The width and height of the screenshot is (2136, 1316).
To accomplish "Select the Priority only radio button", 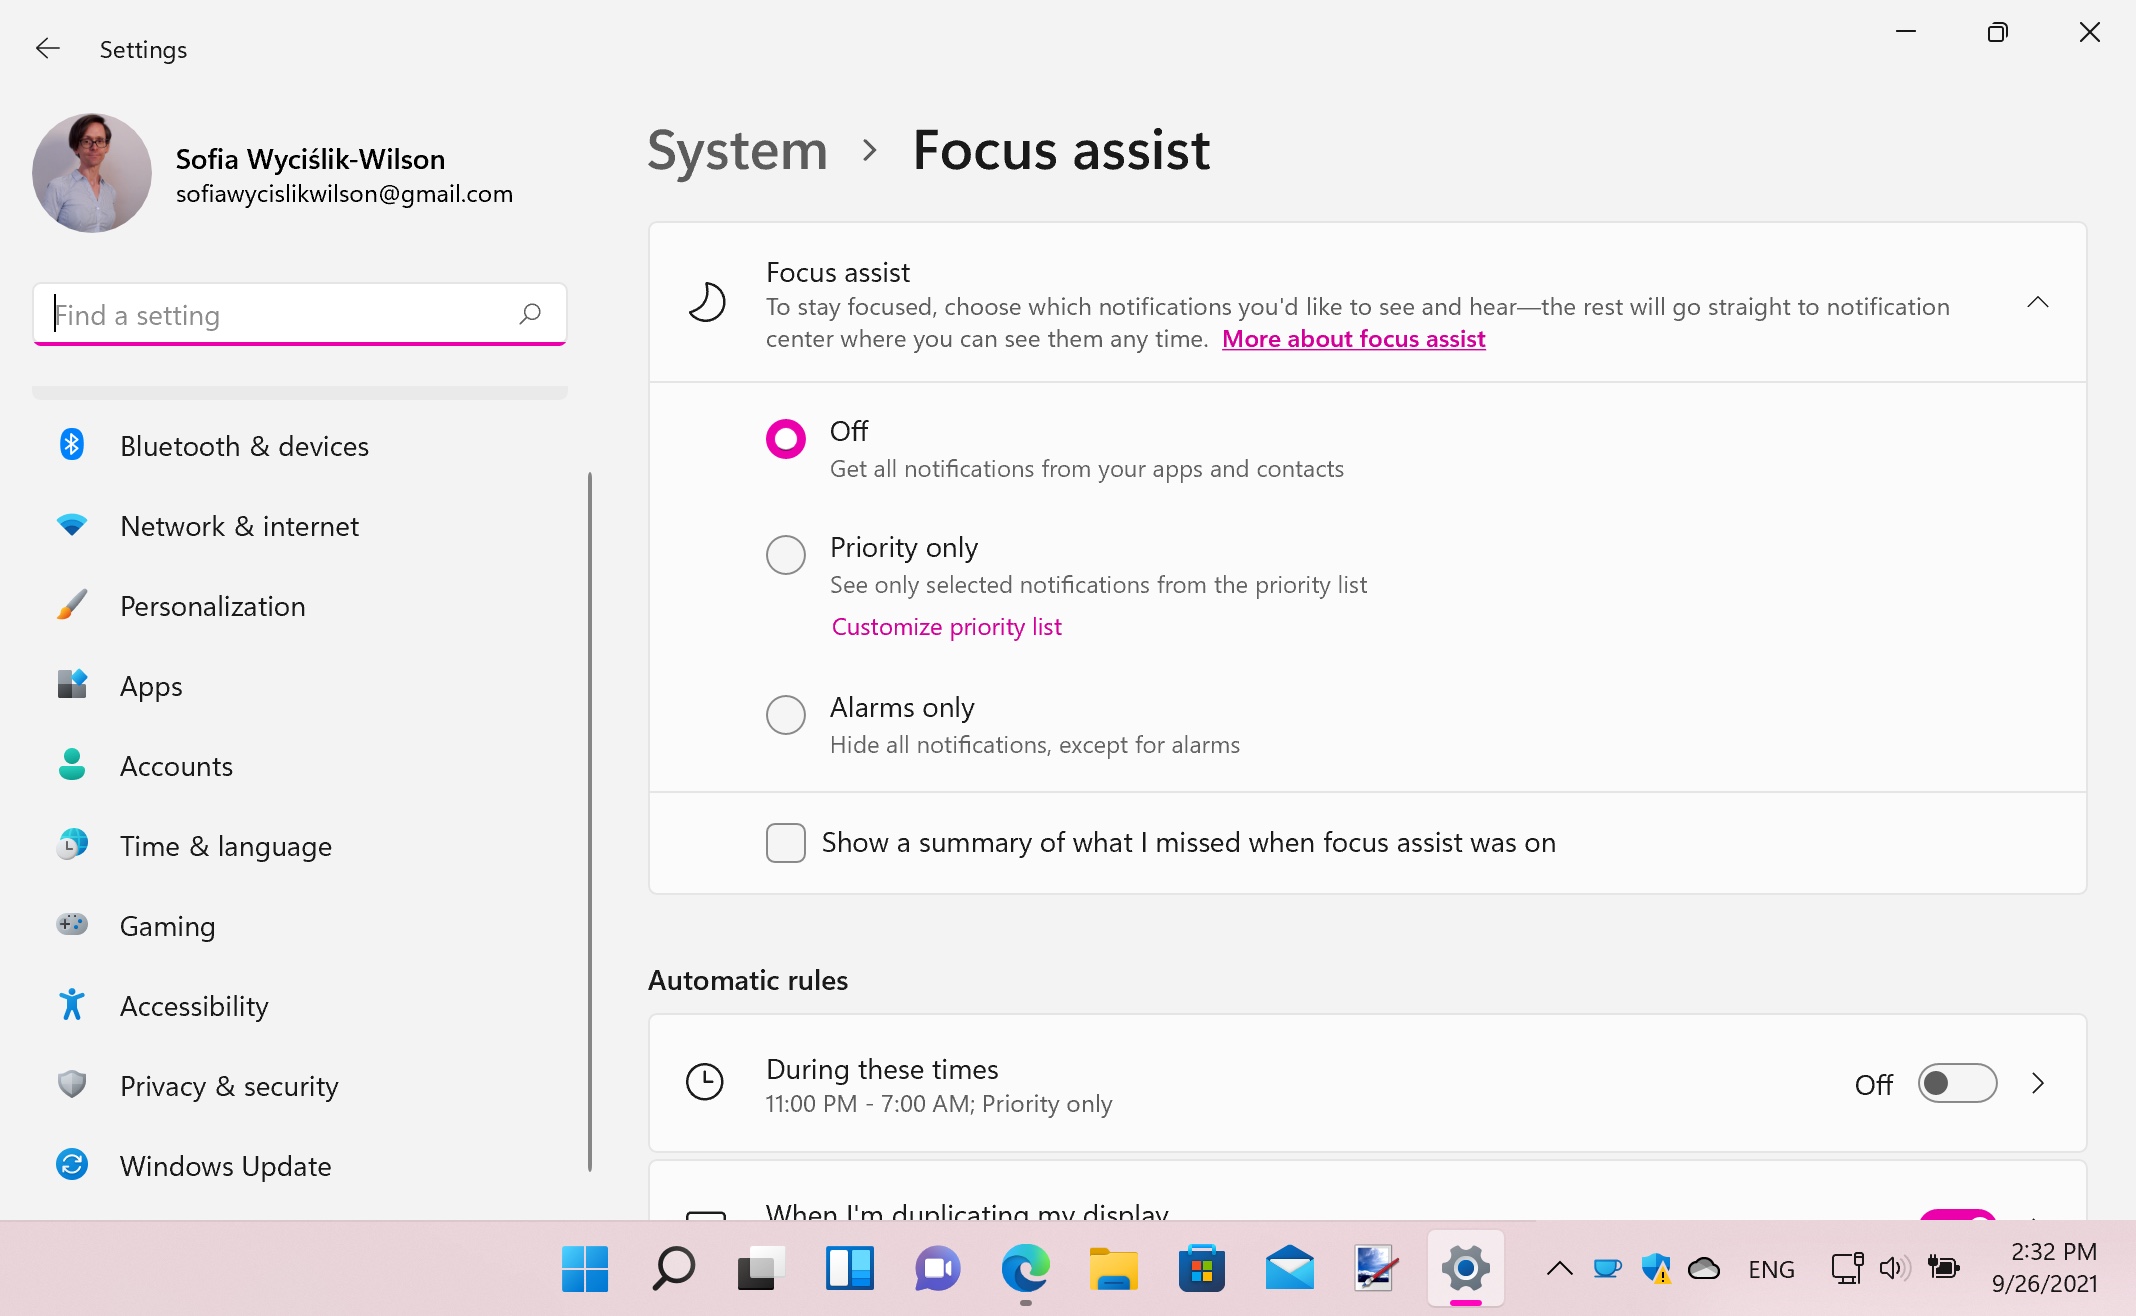I will pos(786,554).
